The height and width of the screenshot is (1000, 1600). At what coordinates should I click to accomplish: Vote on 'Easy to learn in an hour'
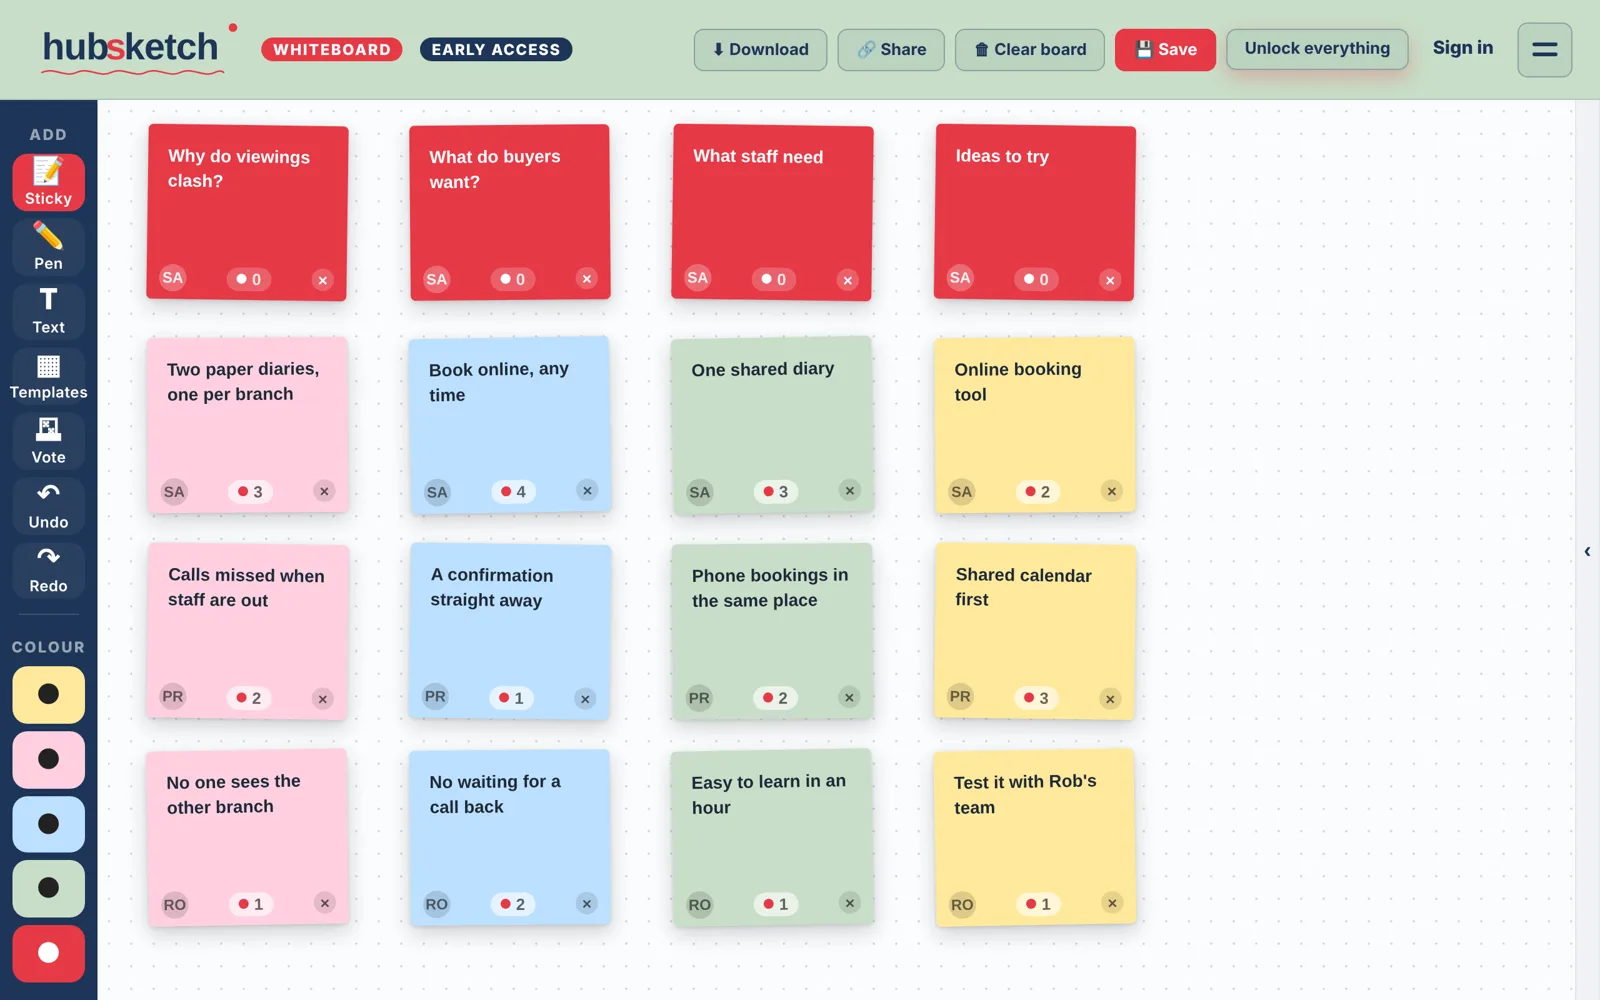coord(775,904)
